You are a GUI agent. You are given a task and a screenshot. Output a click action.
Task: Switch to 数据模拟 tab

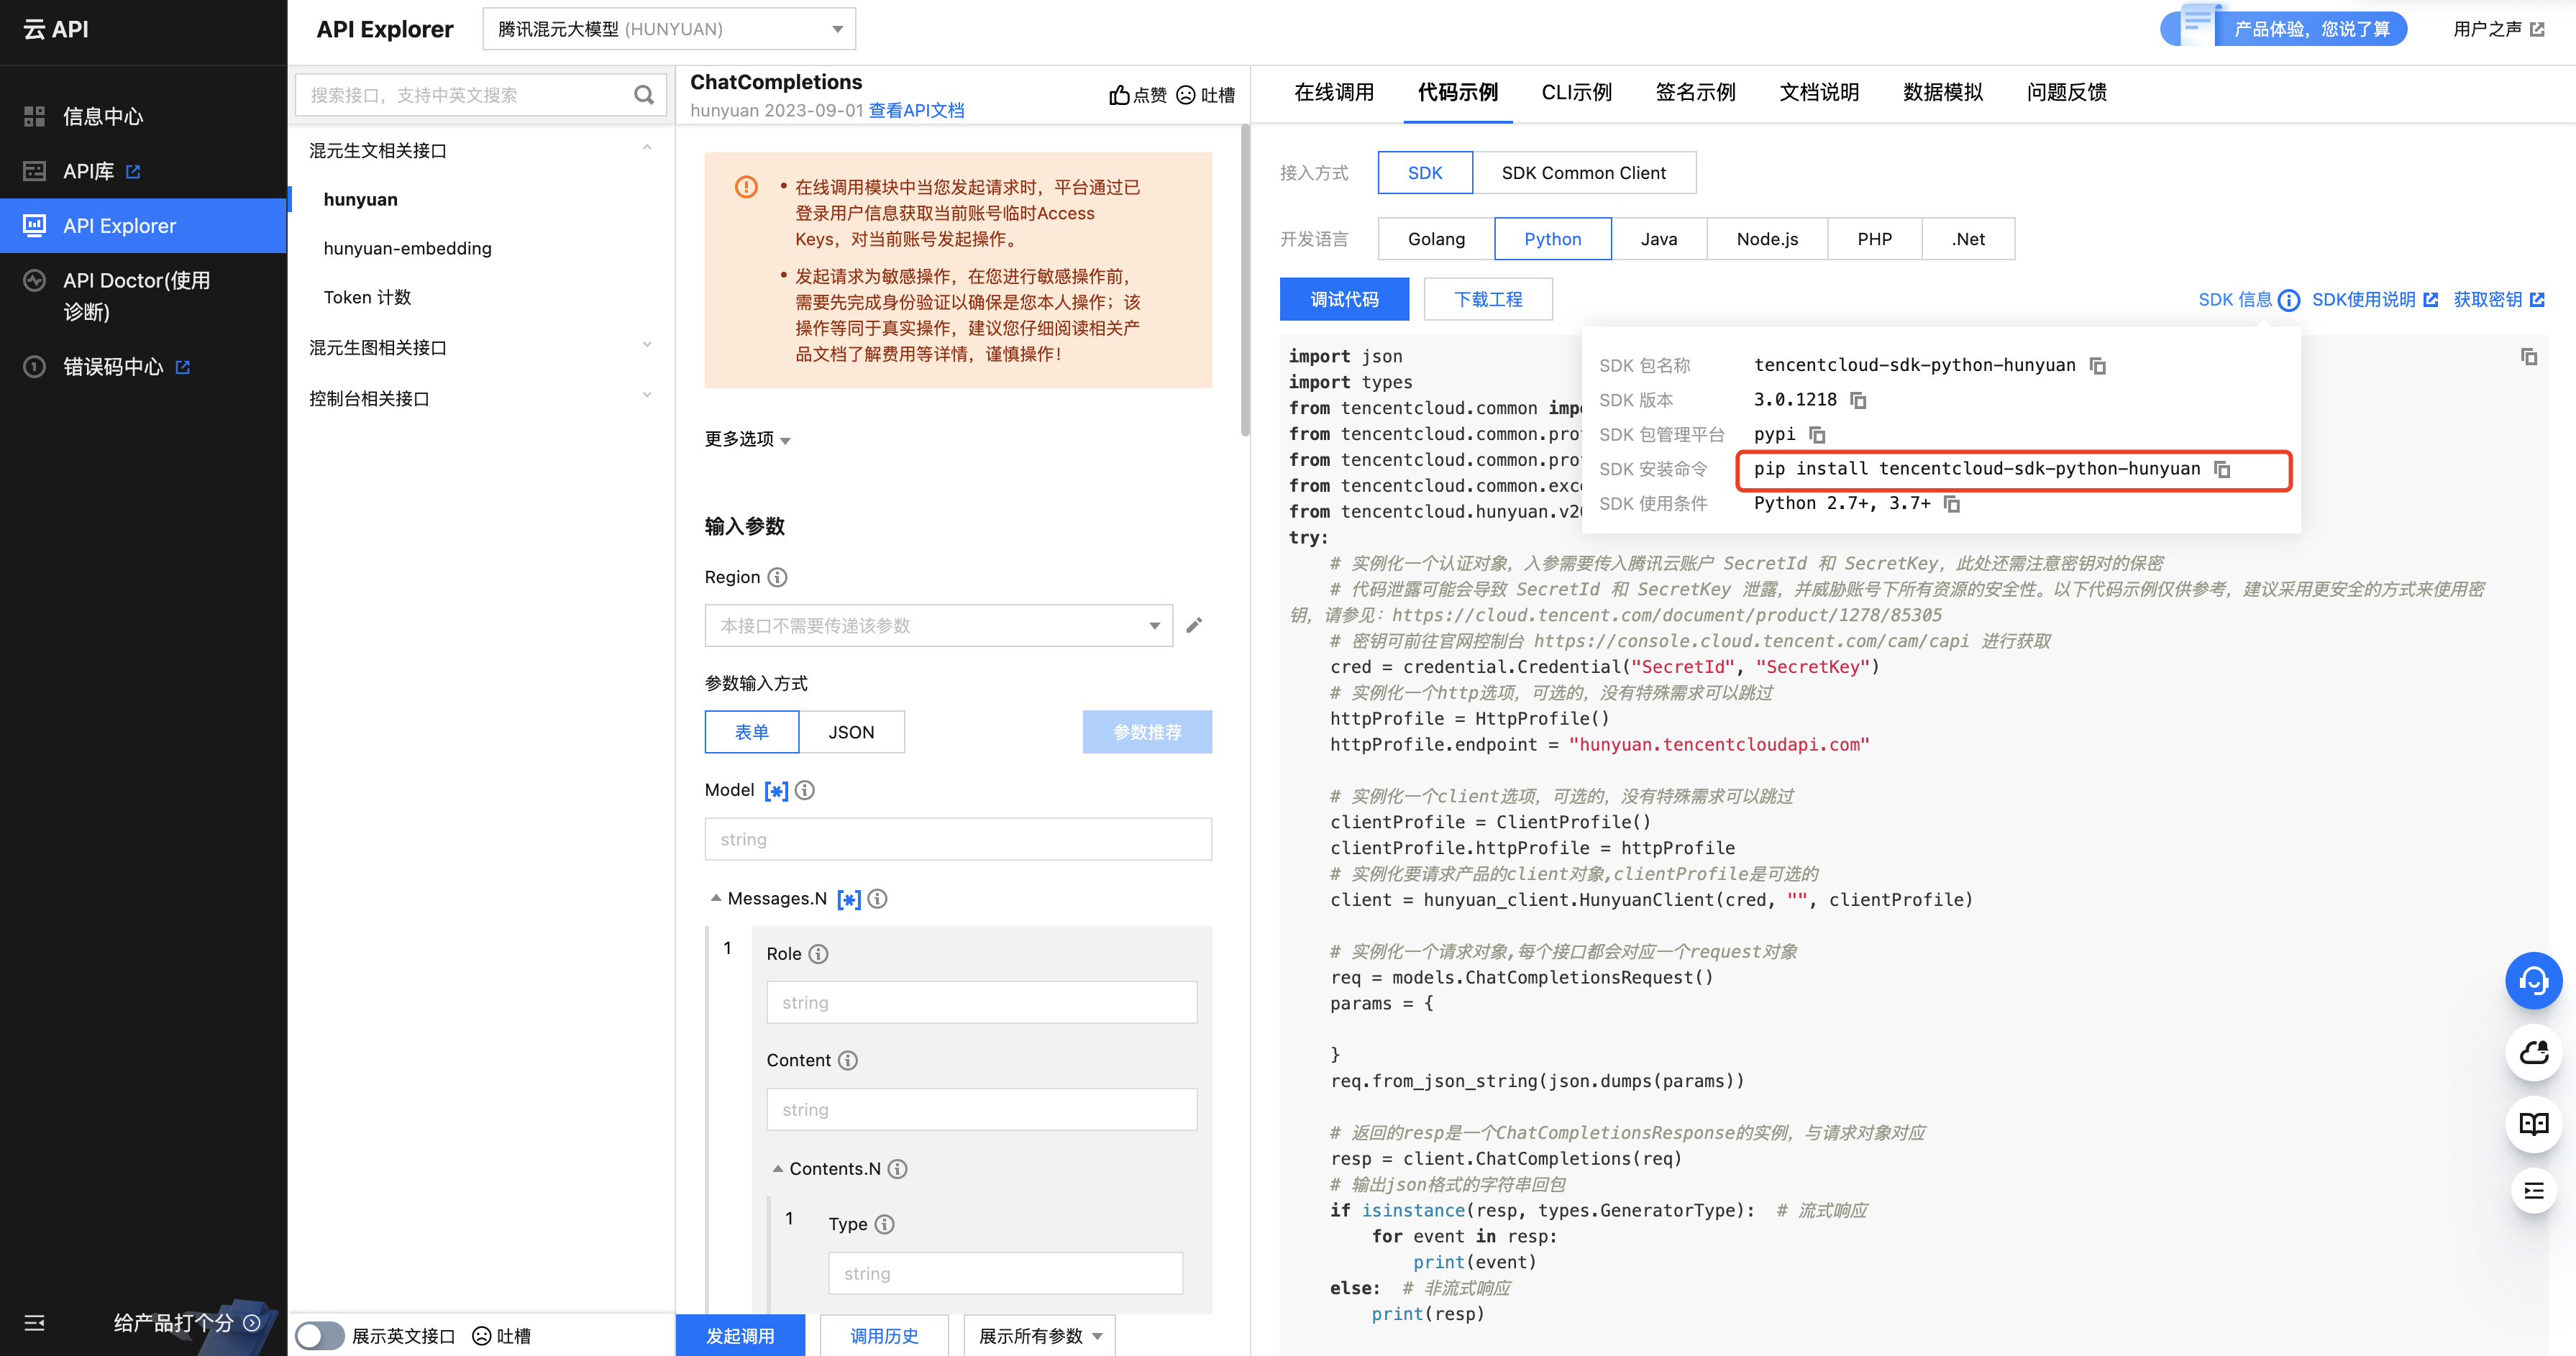1942,92
